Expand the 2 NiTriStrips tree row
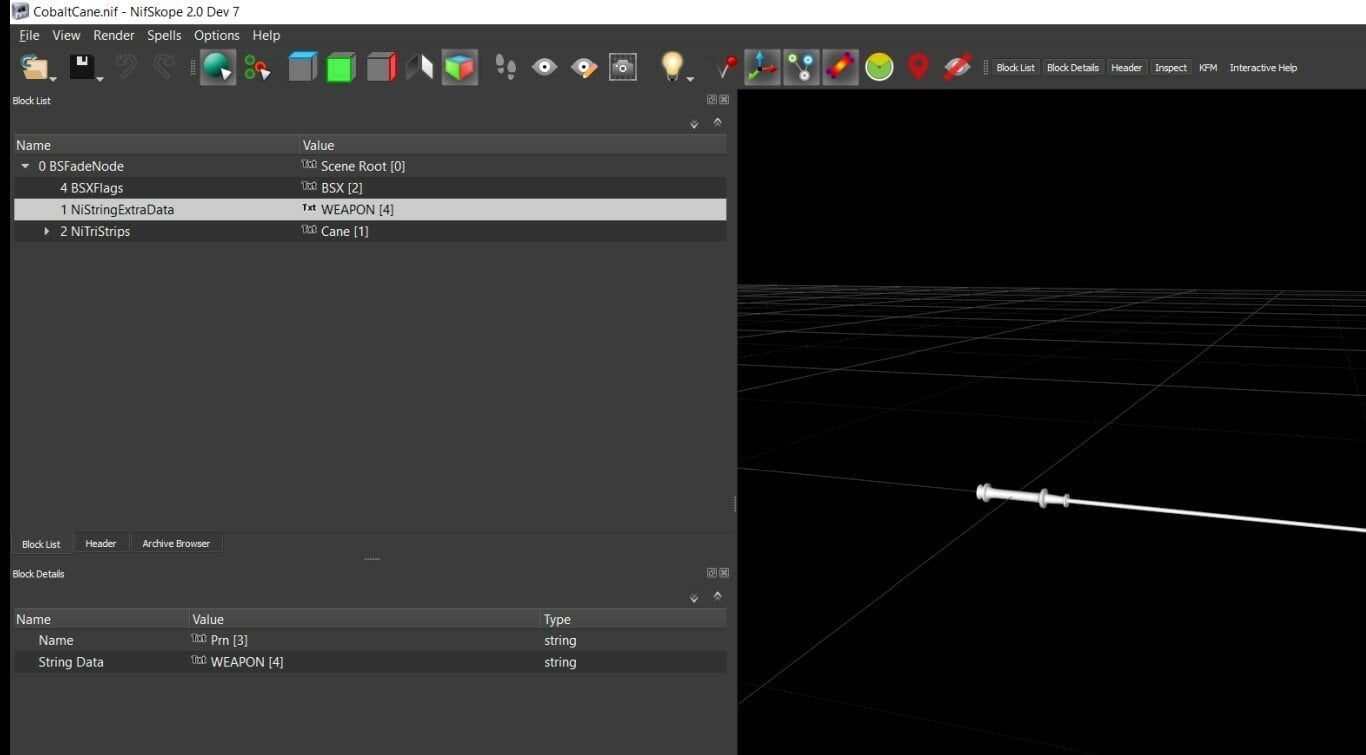The height and width of the screenshot is (755, 1366). [47, 231]
